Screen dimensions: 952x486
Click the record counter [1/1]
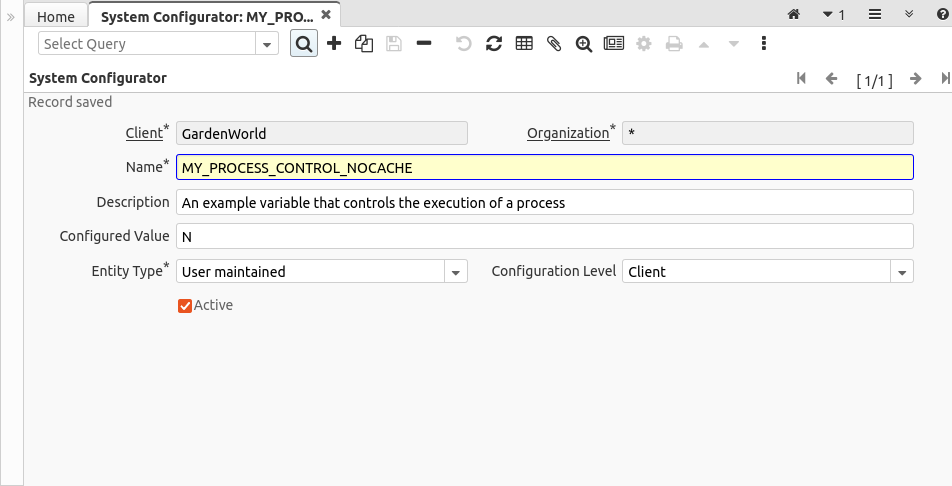pos(874,80)
